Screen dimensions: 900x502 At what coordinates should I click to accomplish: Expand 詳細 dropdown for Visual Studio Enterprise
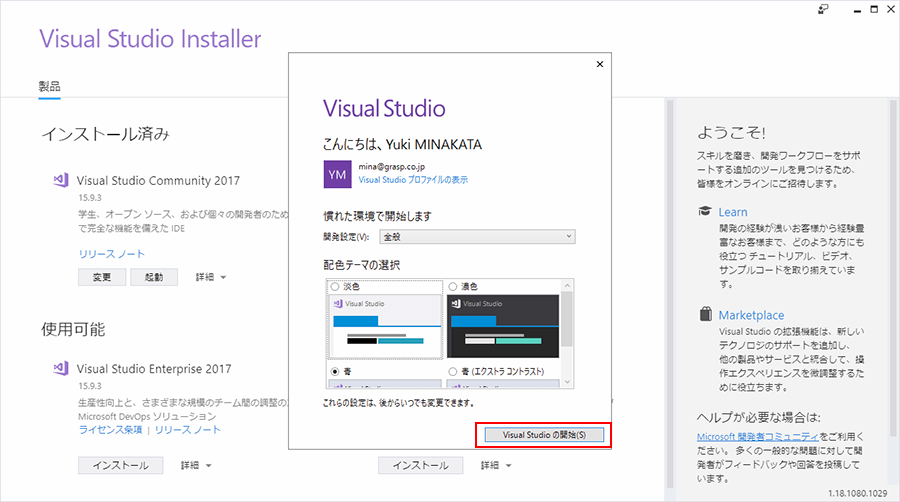[196, 465]
